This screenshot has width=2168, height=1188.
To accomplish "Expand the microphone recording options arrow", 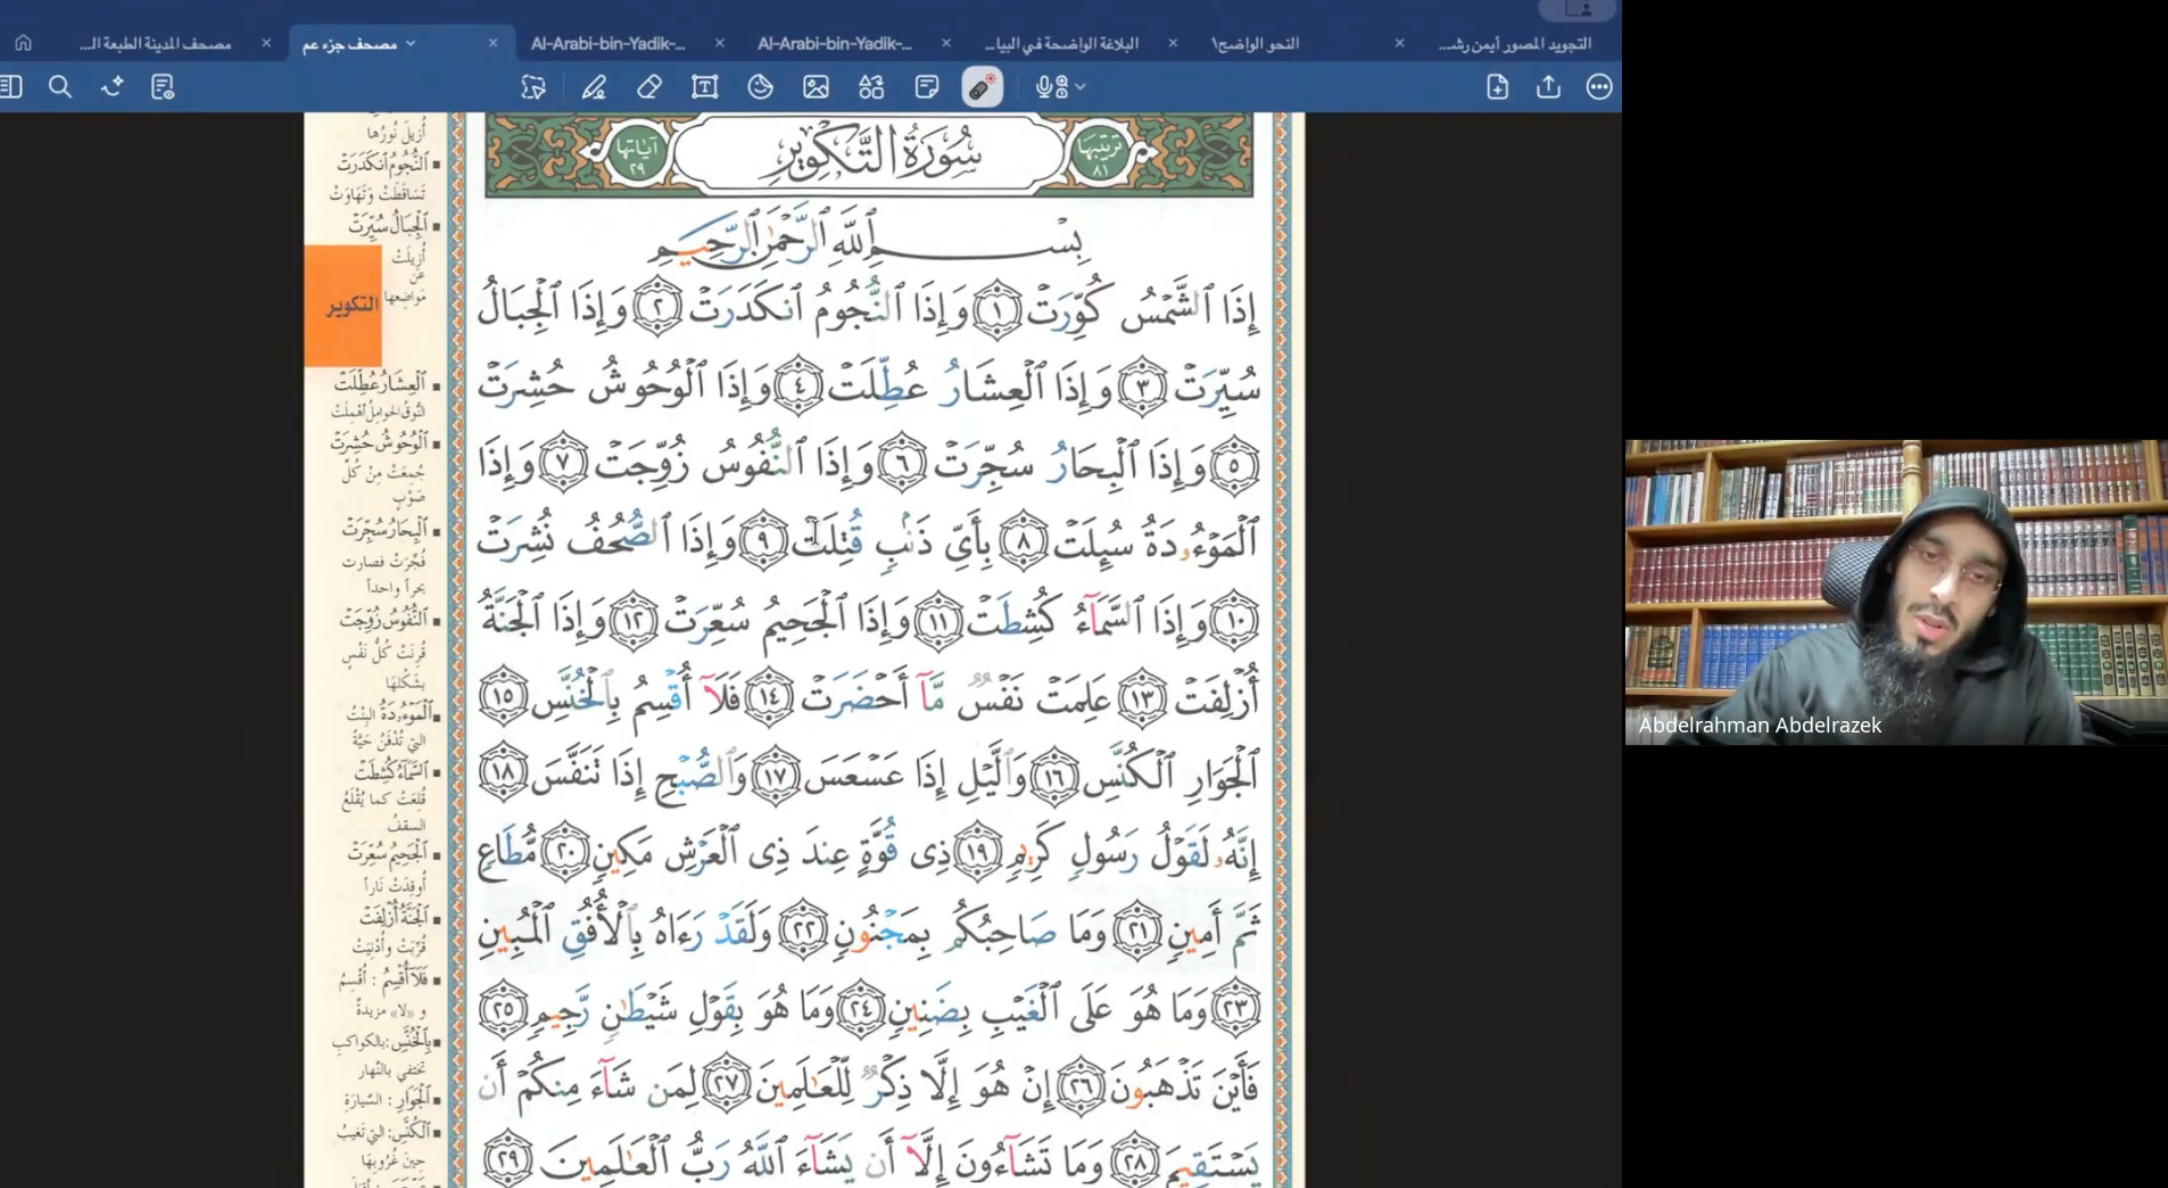I will [1081, 87].
